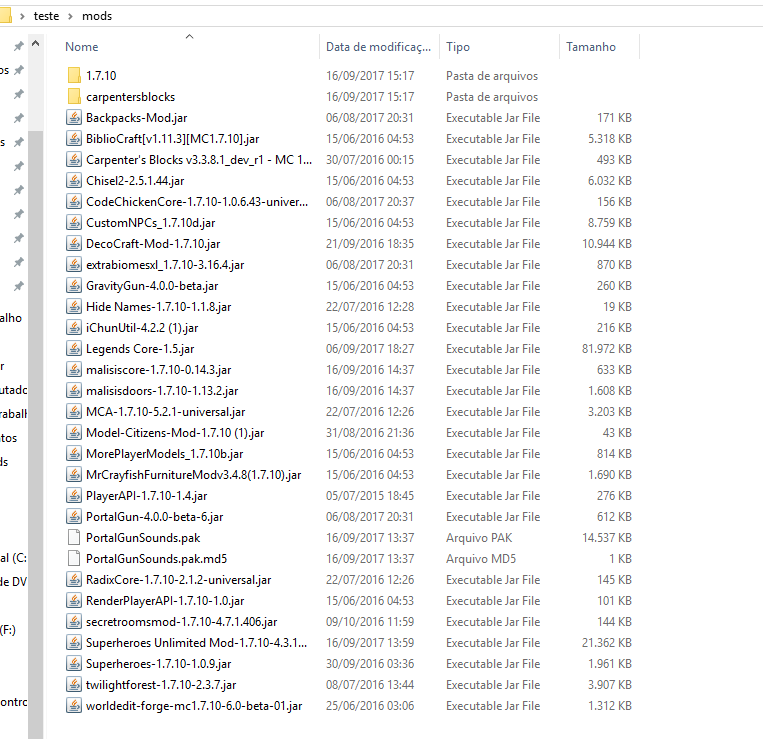
Task: Click the Backpacks-Mod.jar file icon
Action: (x=74, y=117)
